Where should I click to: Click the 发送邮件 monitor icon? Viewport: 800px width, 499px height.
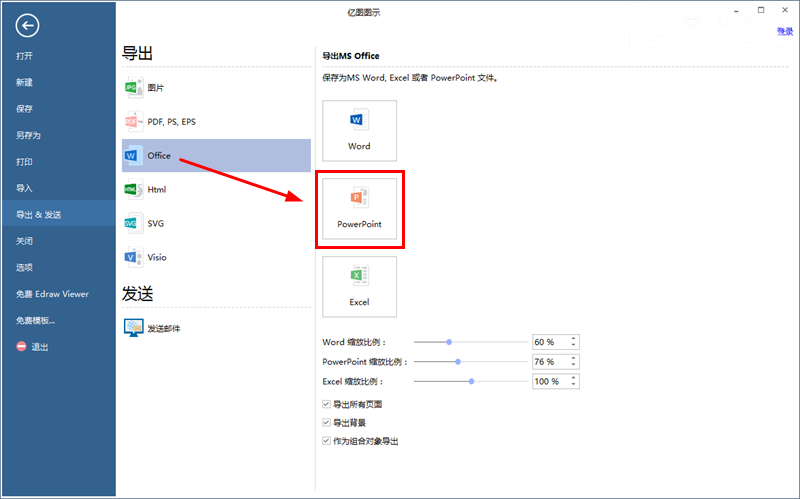[134, 328]
